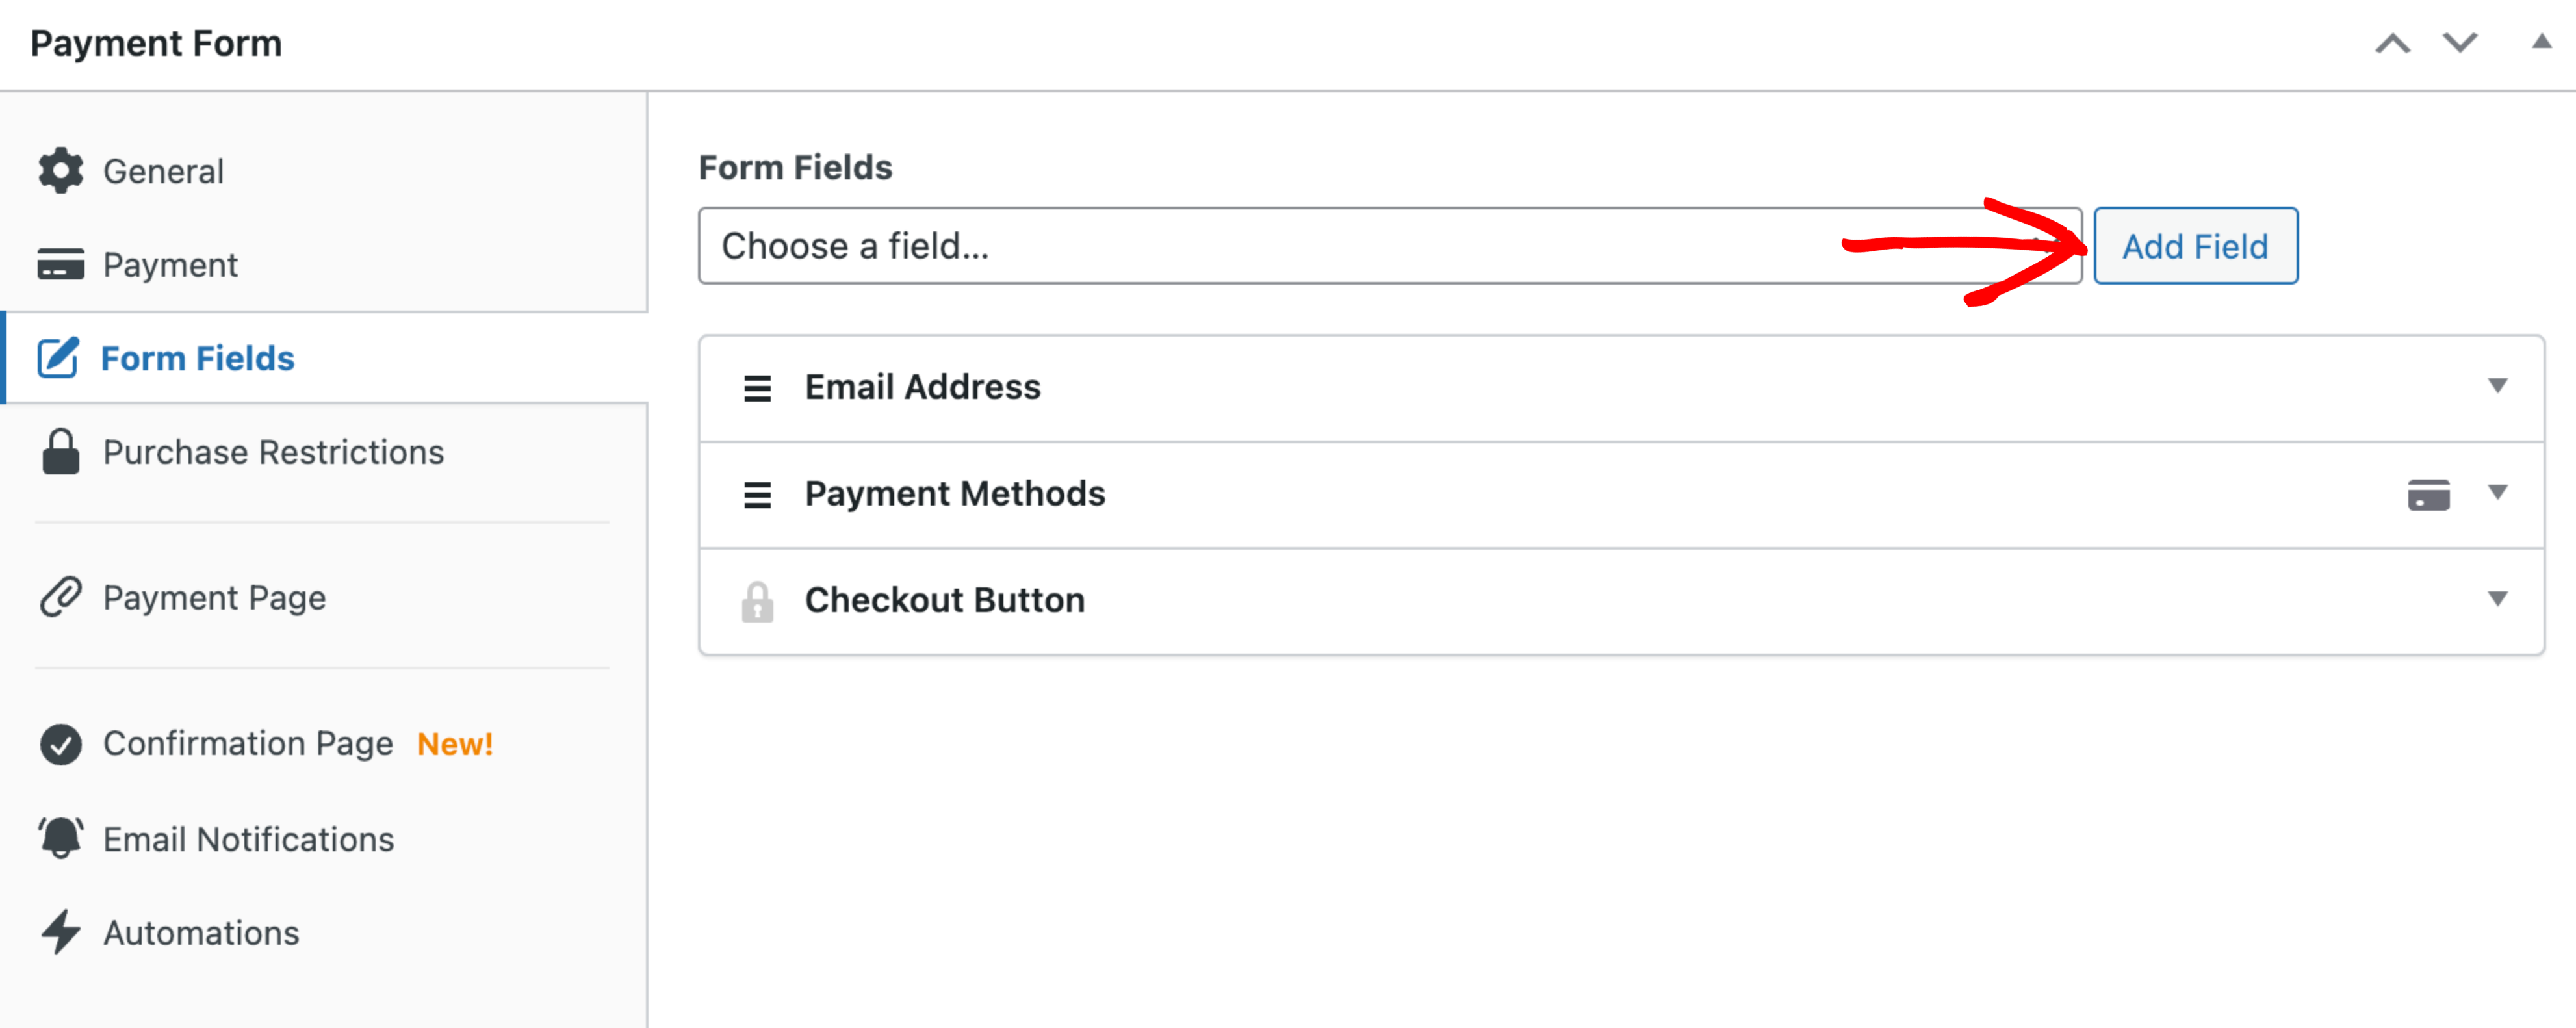Click the Payment Methods drag handle icon
Screen dimensions: 2576x1028
click(757, 495)
